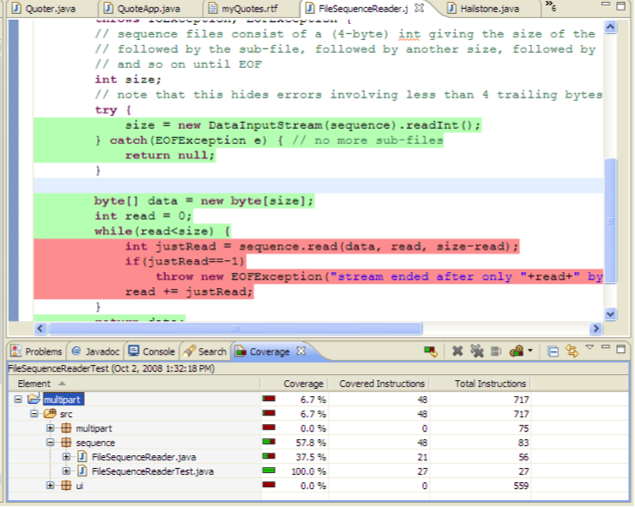The height and width of the screenshot is (507, 635).
Task: Toggle Link with Current Selection
Action: pyautogui.click(x=572, y=351)
